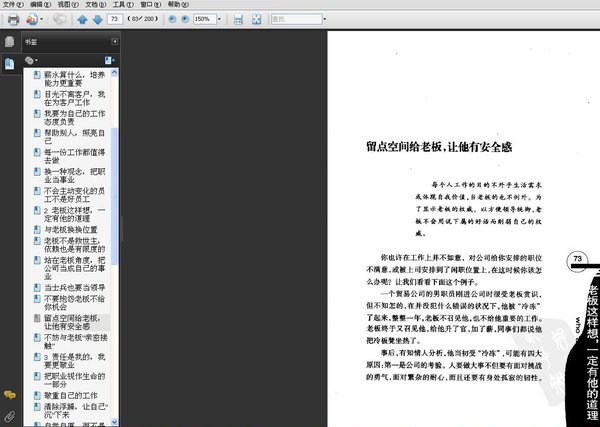Click the scrolling page mode icon
This screenshot has height=427, width=600.
point(238,19)
